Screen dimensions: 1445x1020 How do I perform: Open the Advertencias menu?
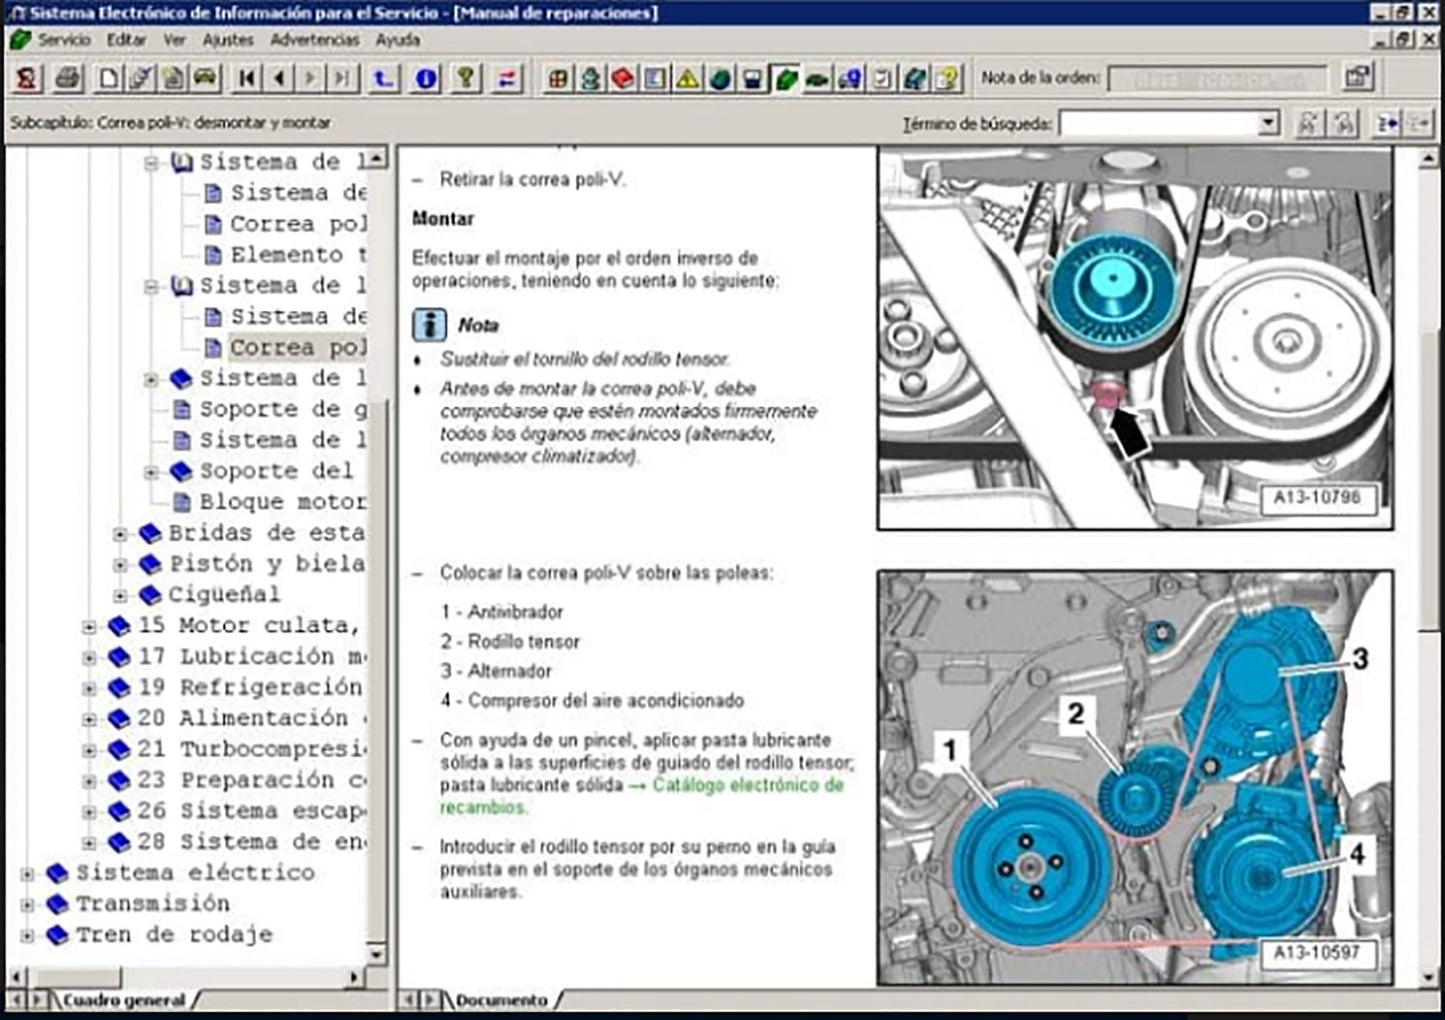pos(314,40)
